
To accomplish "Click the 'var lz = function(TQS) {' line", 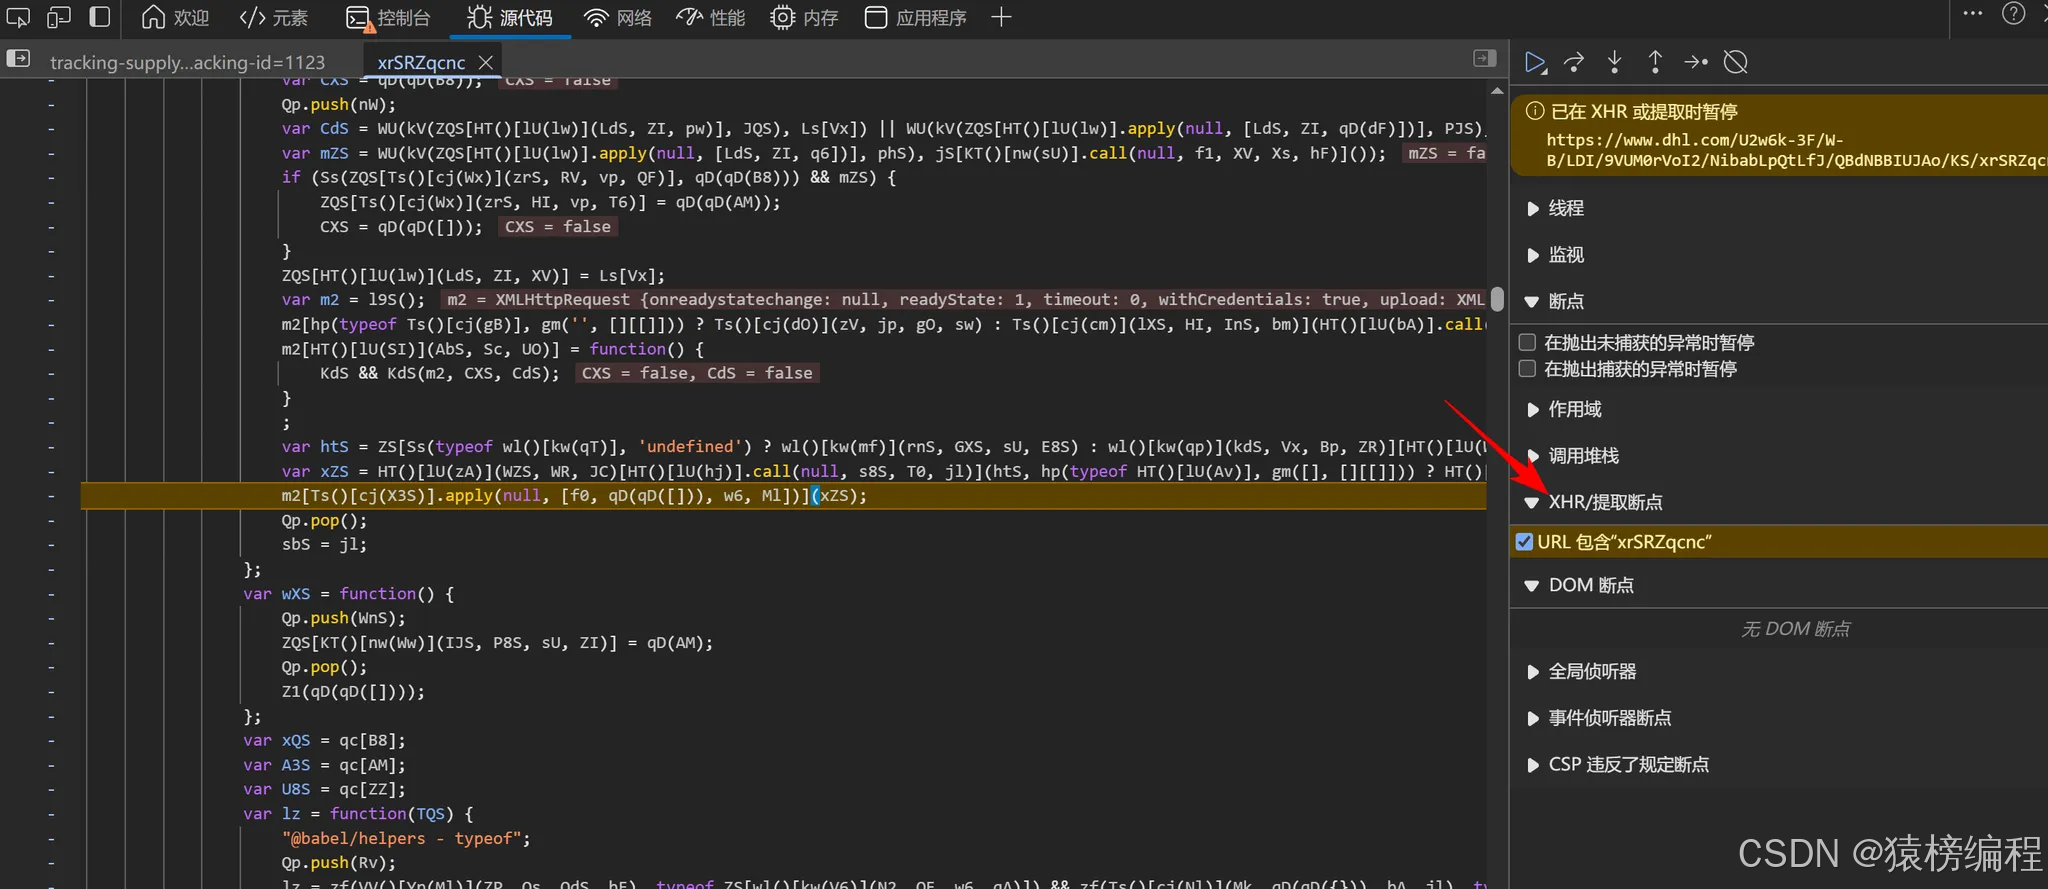I will (x=358, y=814).
